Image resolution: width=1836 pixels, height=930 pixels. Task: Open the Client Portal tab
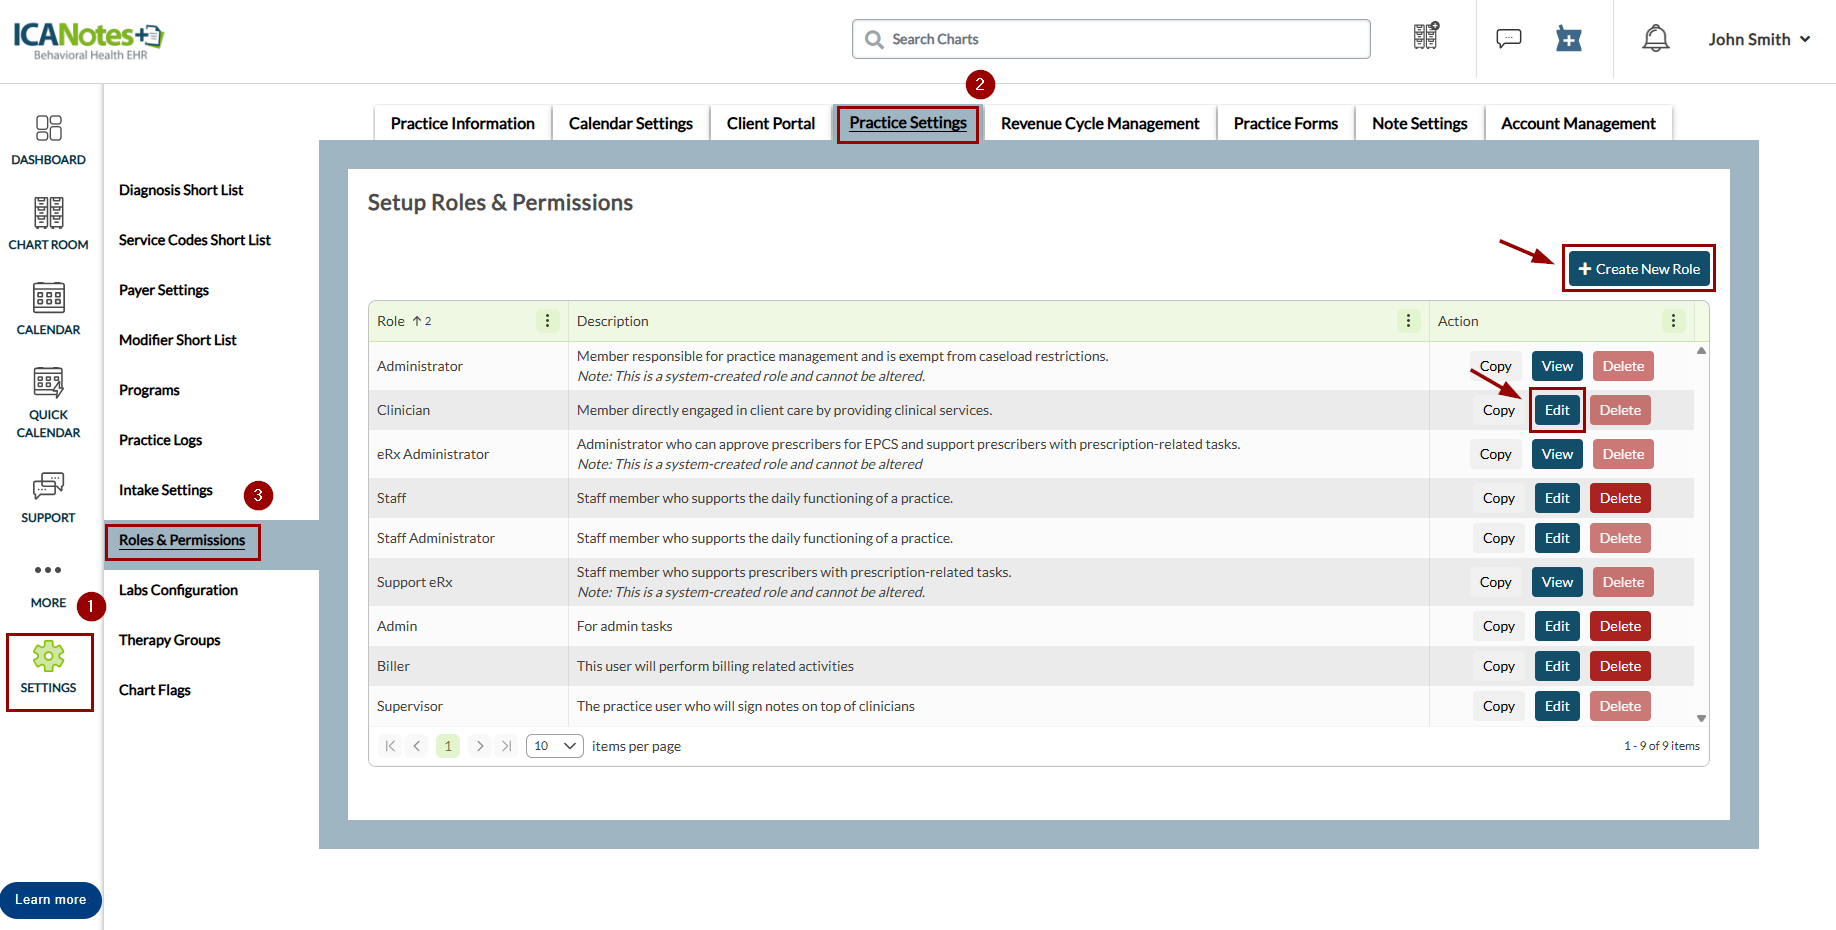pyautogui.click(x=771, y=123)
